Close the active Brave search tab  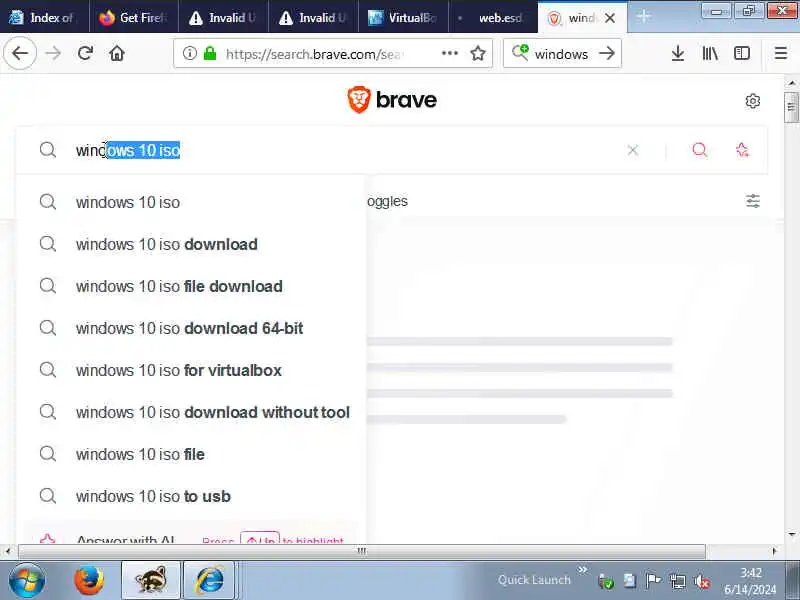coord(610,18)
